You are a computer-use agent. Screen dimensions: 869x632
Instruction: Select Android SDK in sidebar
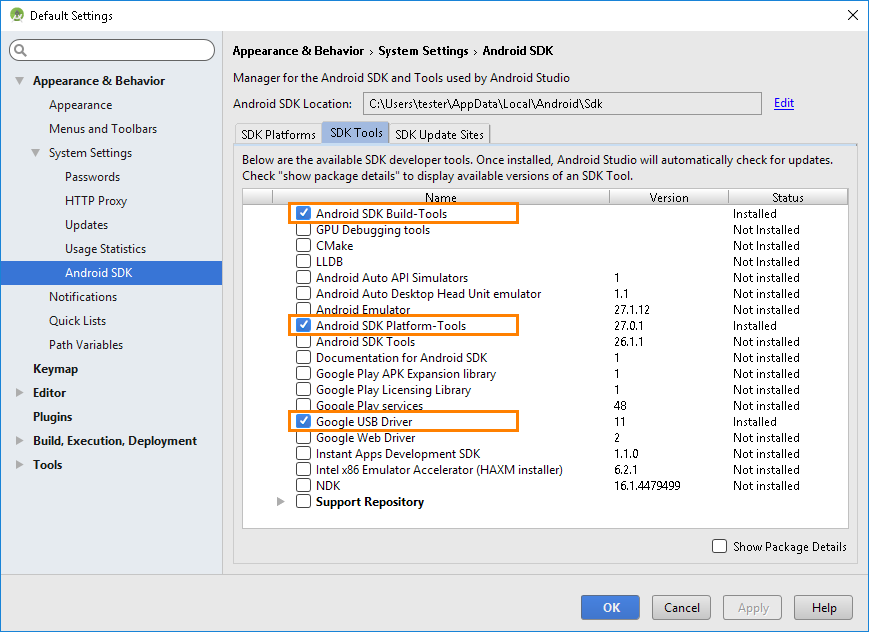click(x=111, y=273)
